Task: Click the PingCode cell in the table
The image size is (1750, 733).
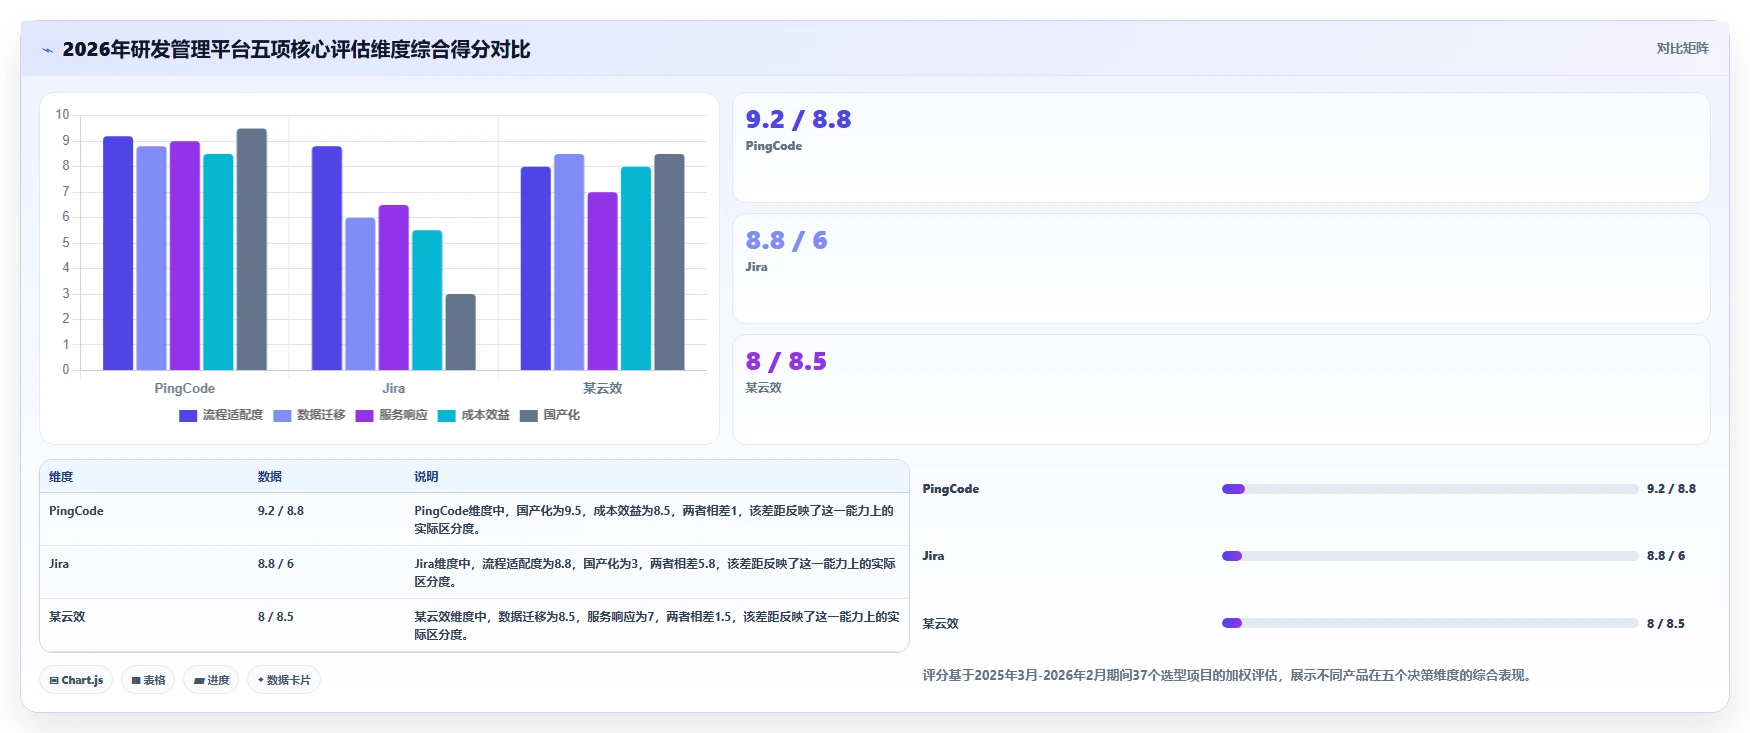Action: (76, 511)
